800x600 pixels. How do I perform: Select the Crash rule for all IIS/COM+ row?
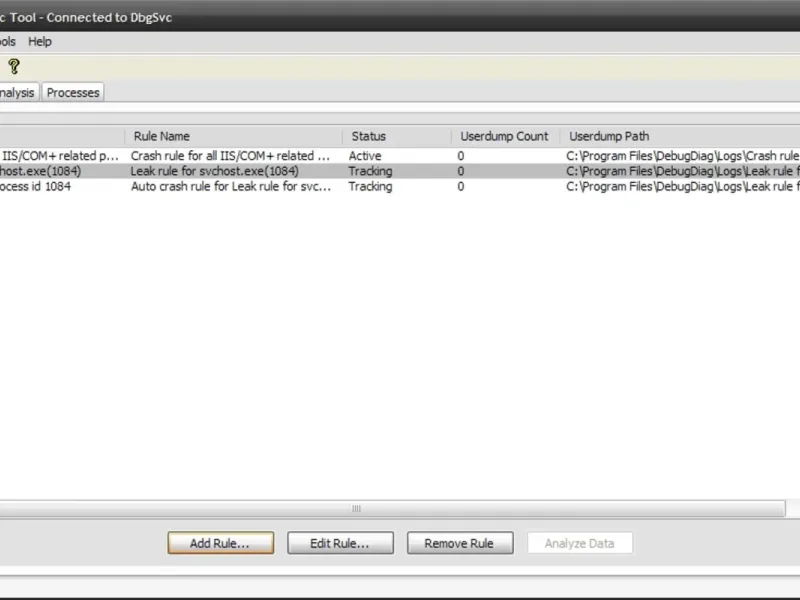(x=400, y=156)
